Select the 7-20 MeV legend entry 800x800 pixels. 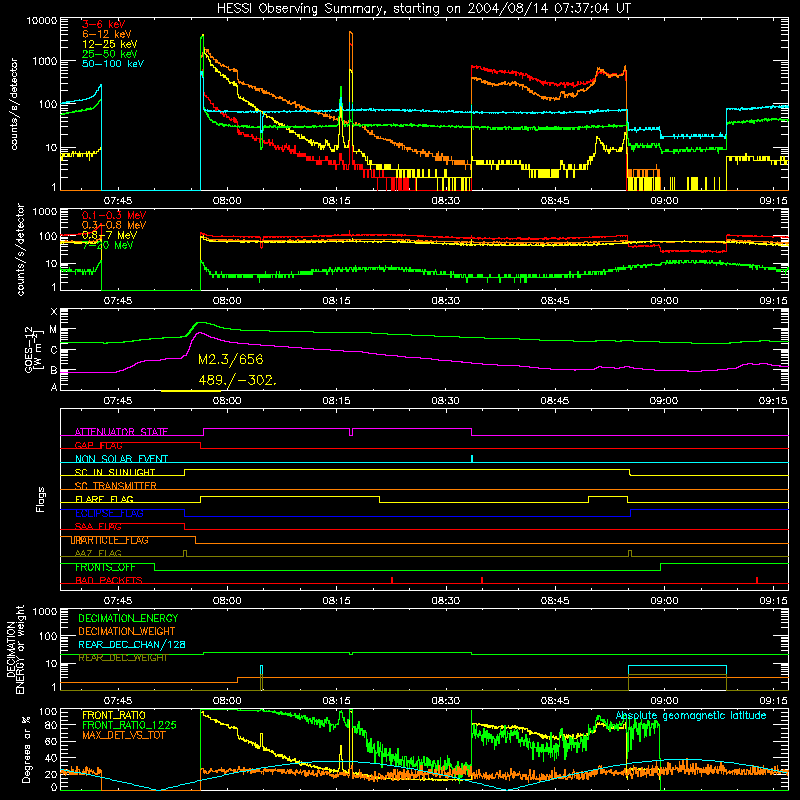pos(108,245)
